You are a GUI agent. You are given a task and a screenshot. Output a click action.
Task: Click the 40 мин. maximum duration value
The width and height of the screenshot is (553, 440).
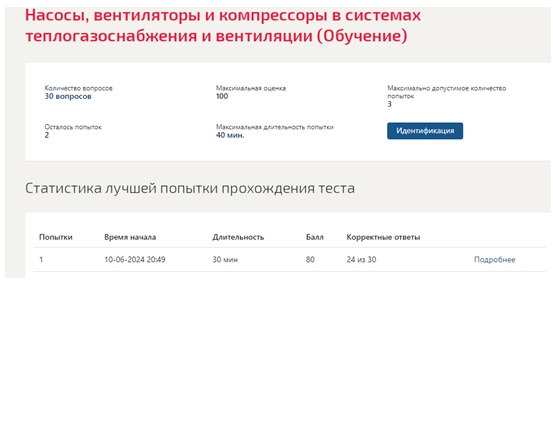[x=230, y=135]
